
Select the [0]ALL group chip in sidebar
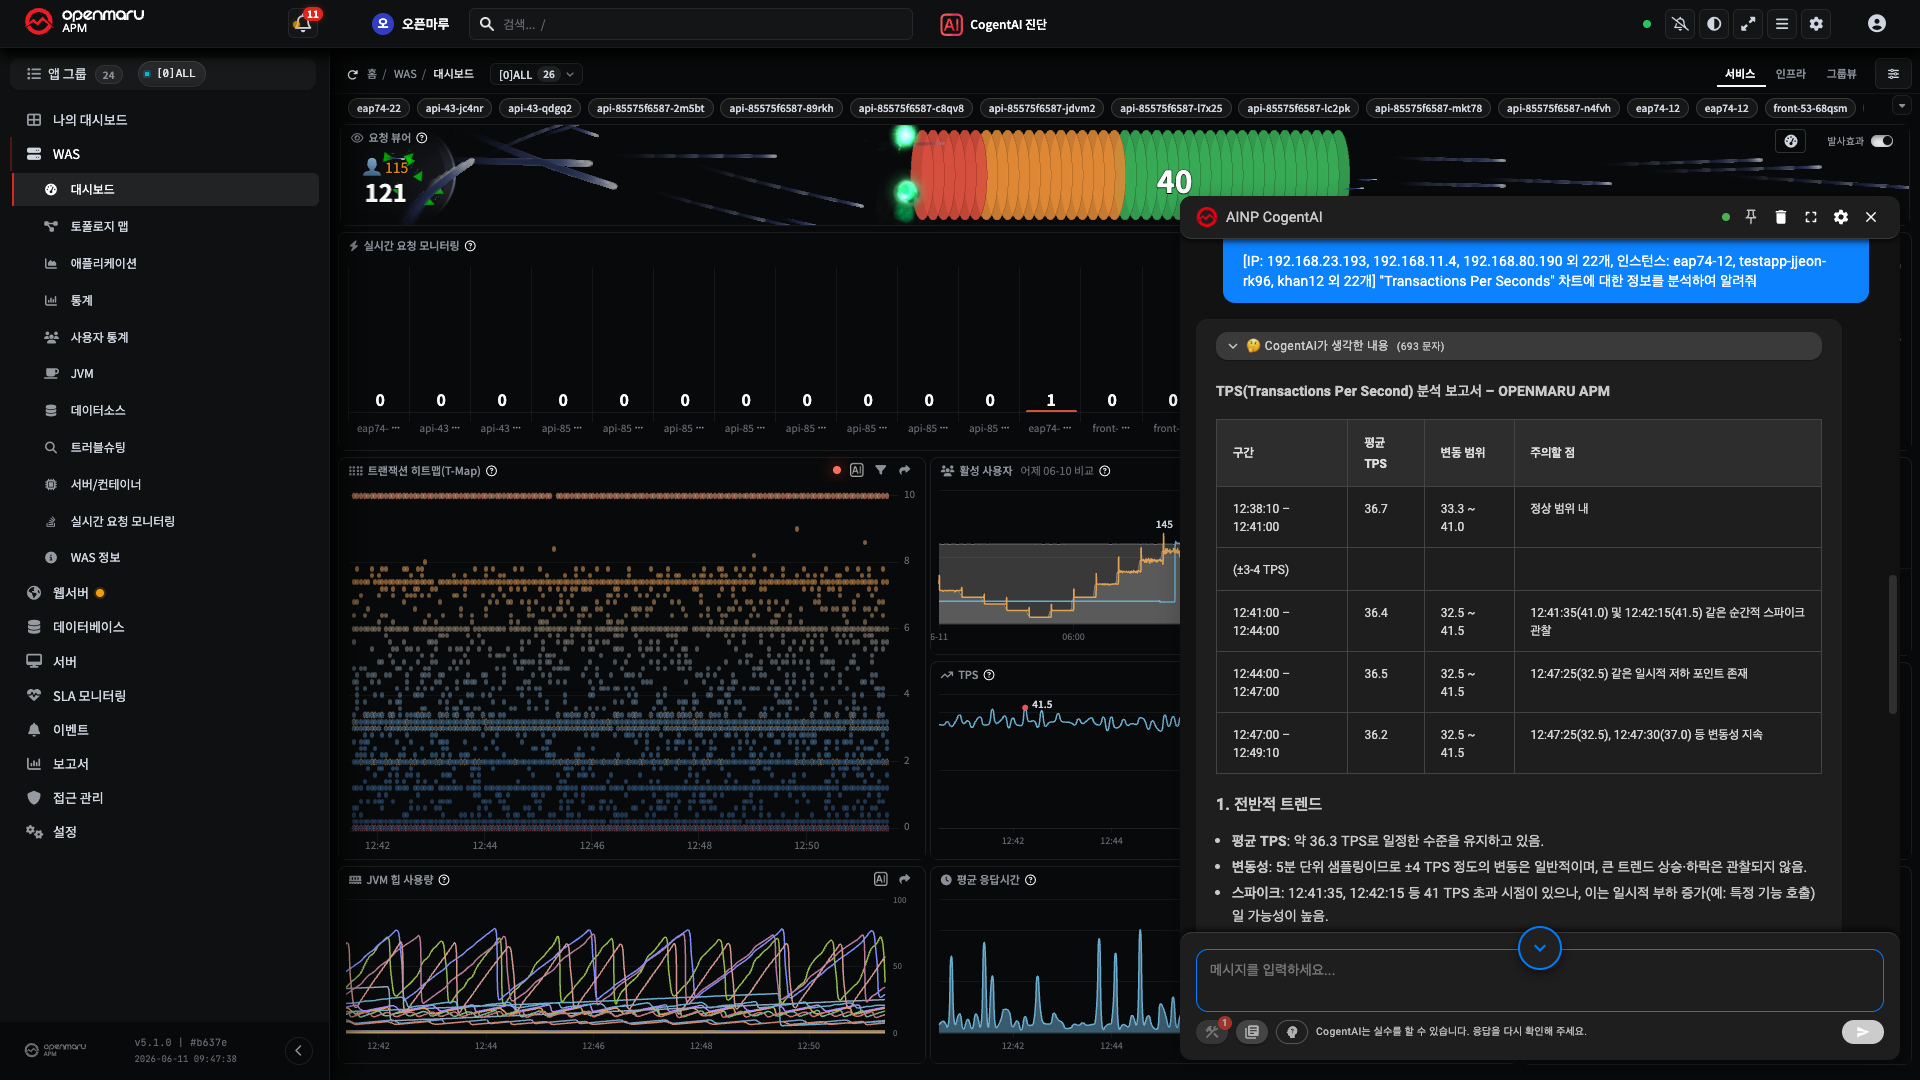pyautogui.click(x=171, y=74)
